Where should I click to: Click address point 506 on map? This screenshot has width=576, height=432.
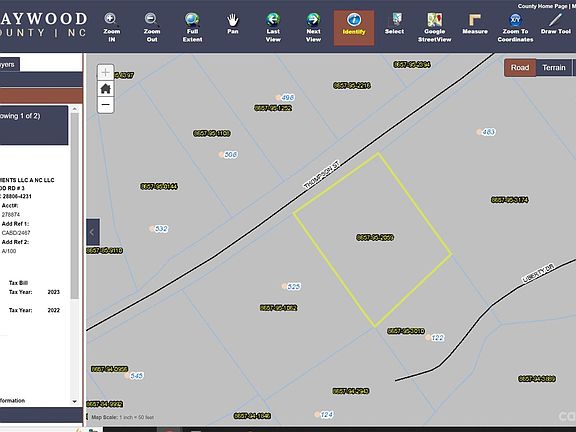point(228,155)
